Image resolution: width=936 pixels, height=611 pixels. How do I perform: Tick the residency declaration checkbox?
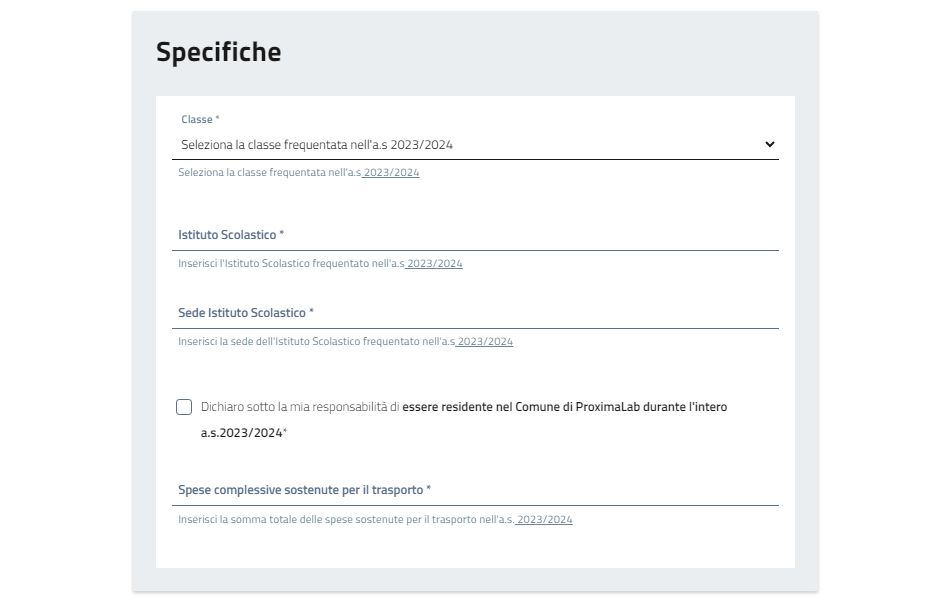(x=184, y=407)
